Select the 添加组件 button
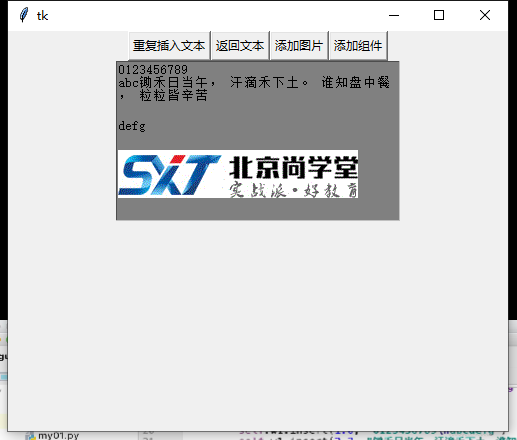Viewport: 517px width, 440px height. (x=358, y=46)
